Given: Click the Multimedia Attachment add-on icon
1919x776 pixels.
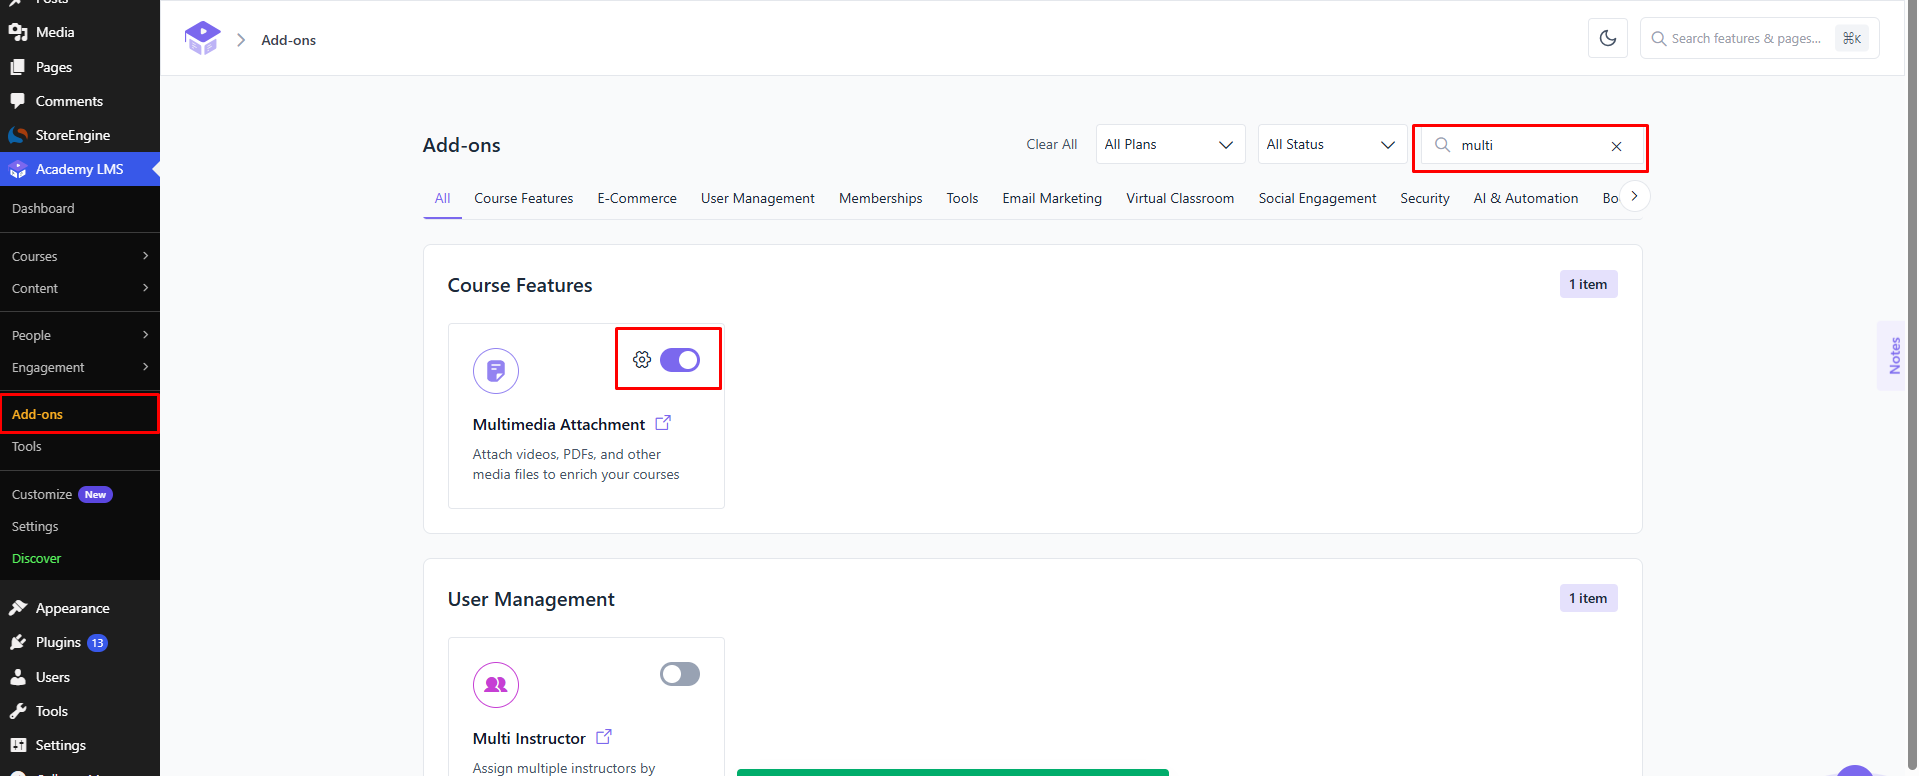Looking at the screenshot, I should (x=496, y=371).
